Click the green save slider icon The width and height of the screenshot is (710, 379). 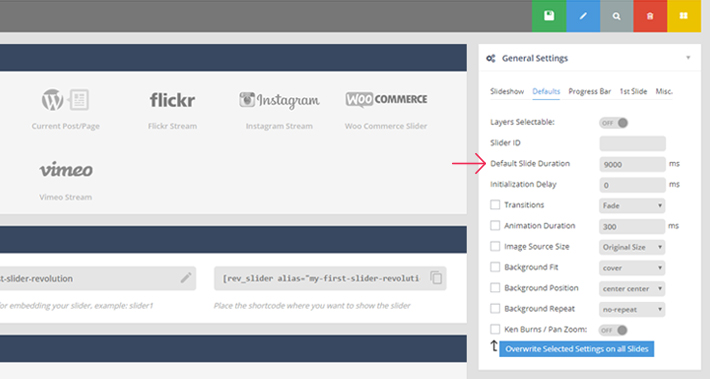pos(549,16)
